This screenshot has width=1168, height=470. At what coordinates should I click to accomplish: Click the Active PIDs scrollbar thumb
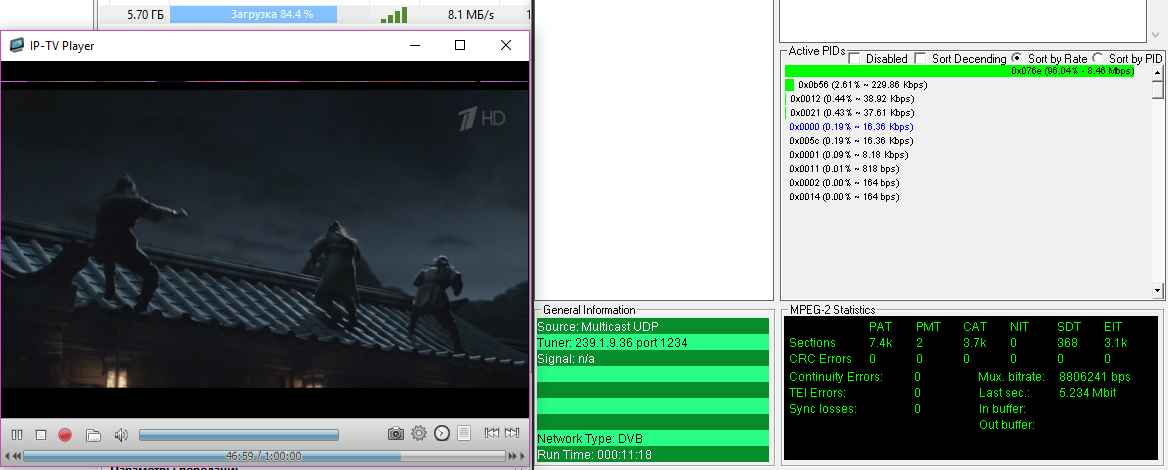click(1157, 89)
